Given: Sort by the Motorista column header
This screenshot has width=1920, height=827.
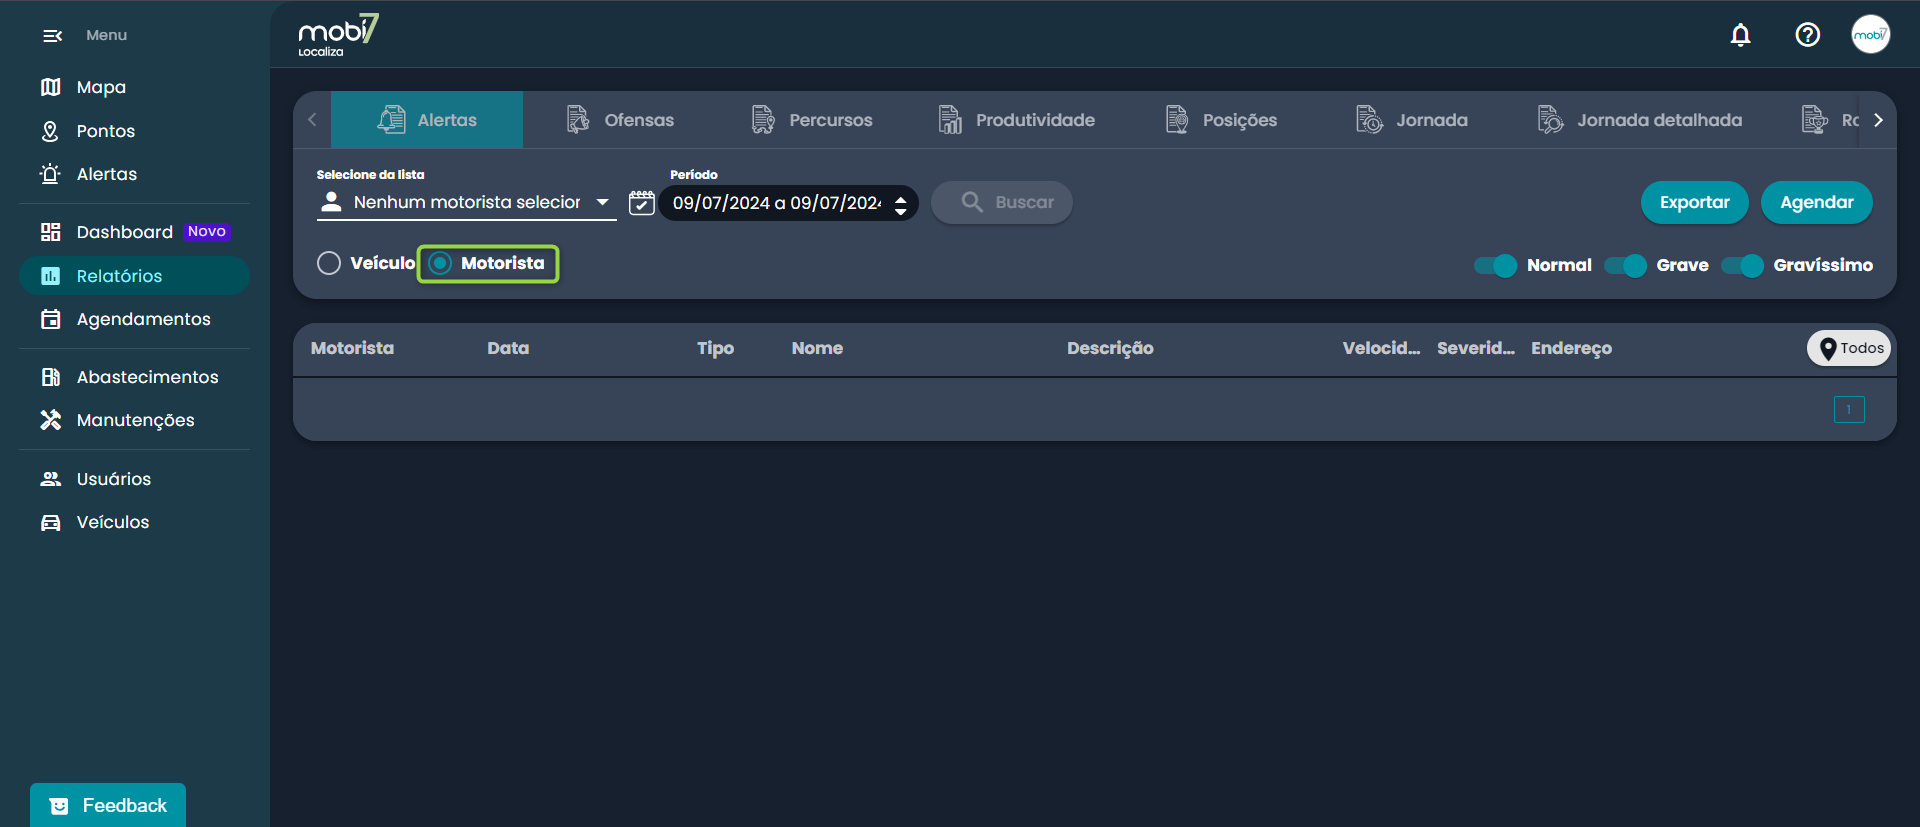Looking at the screenshot, I should (x=352, y=348).
